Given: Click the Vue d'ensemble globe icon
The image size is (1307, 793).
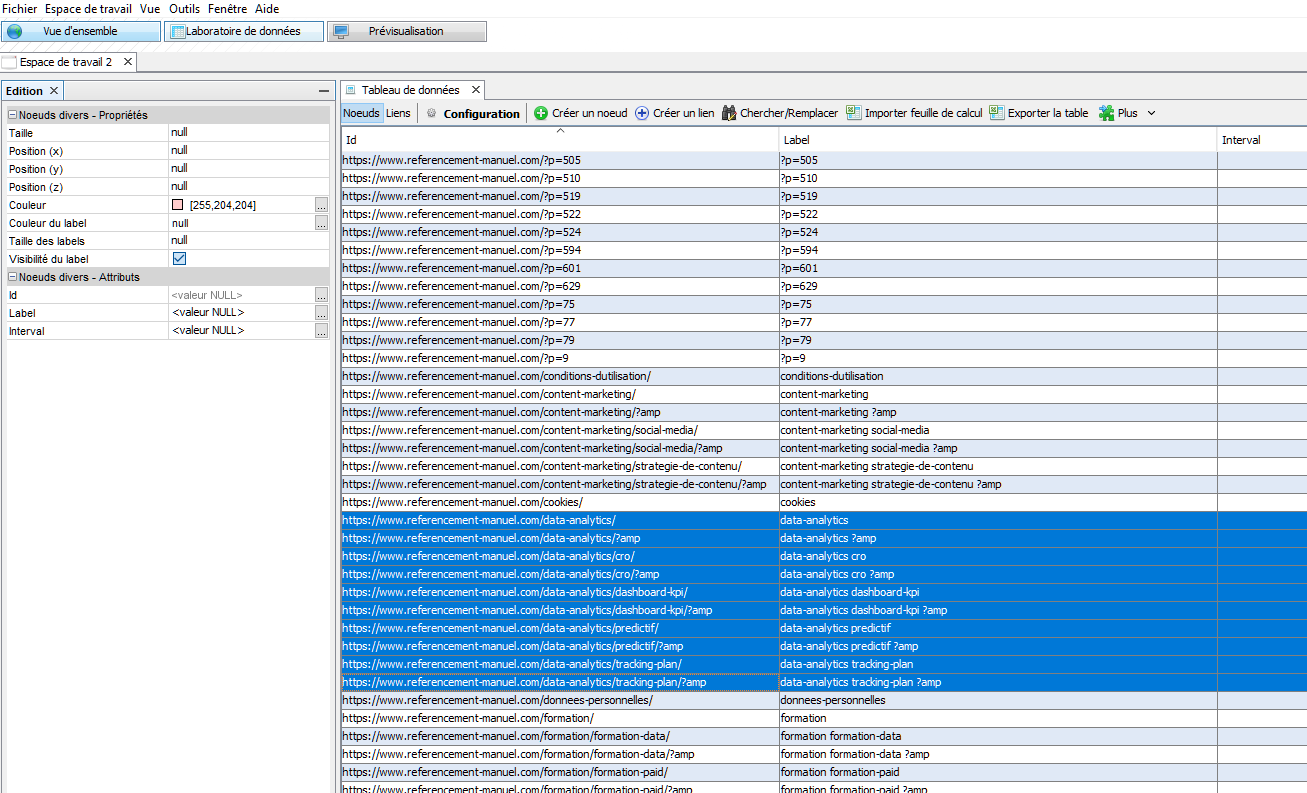Looking at the screenshot, I should coord(15,31).
